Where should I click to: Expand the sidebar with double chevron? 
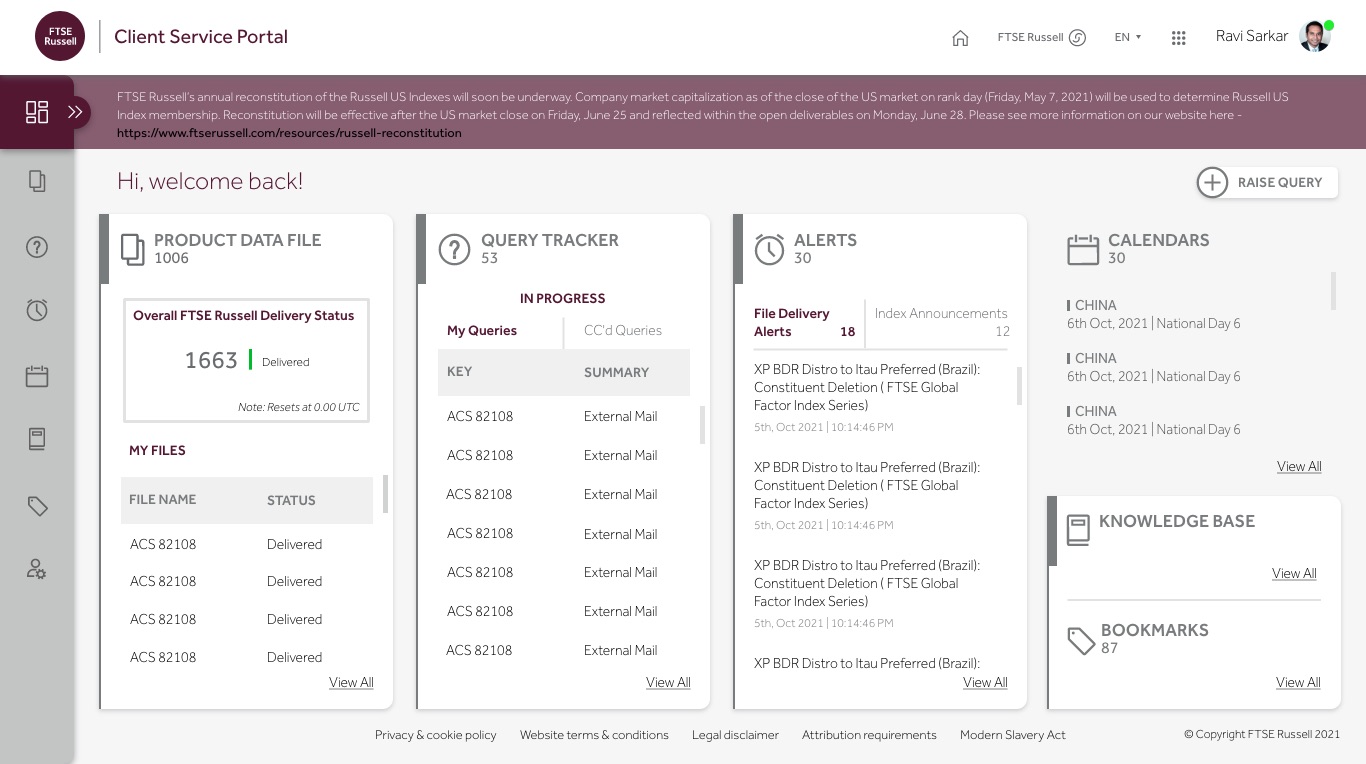coord(75,112)
